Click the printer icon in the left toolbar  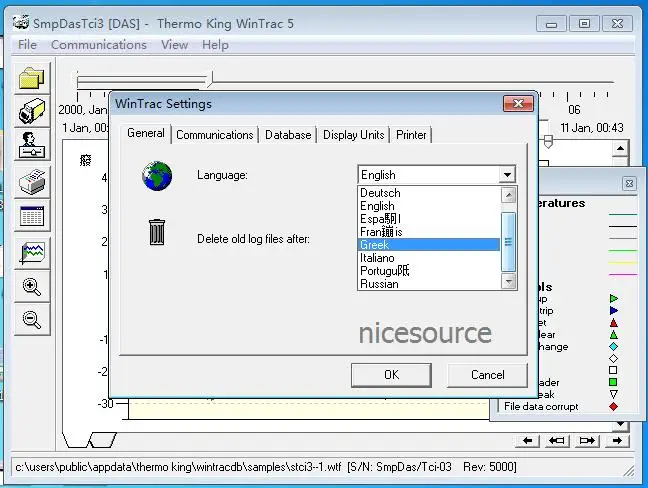pyautogui.click(x=32, y=182)
